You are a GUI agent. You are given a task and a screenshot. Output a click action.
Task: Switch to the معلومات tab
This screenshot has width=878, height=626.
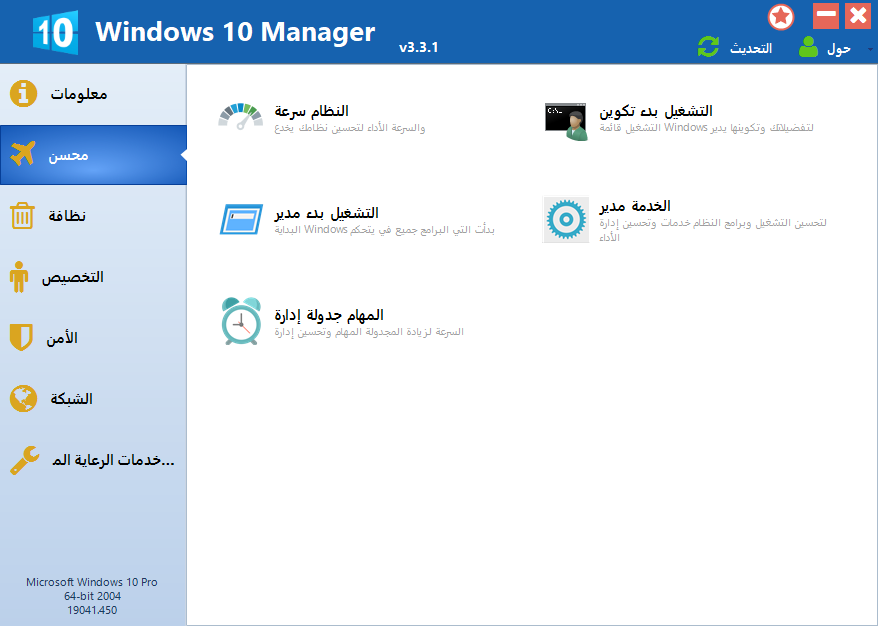(93, 94)
